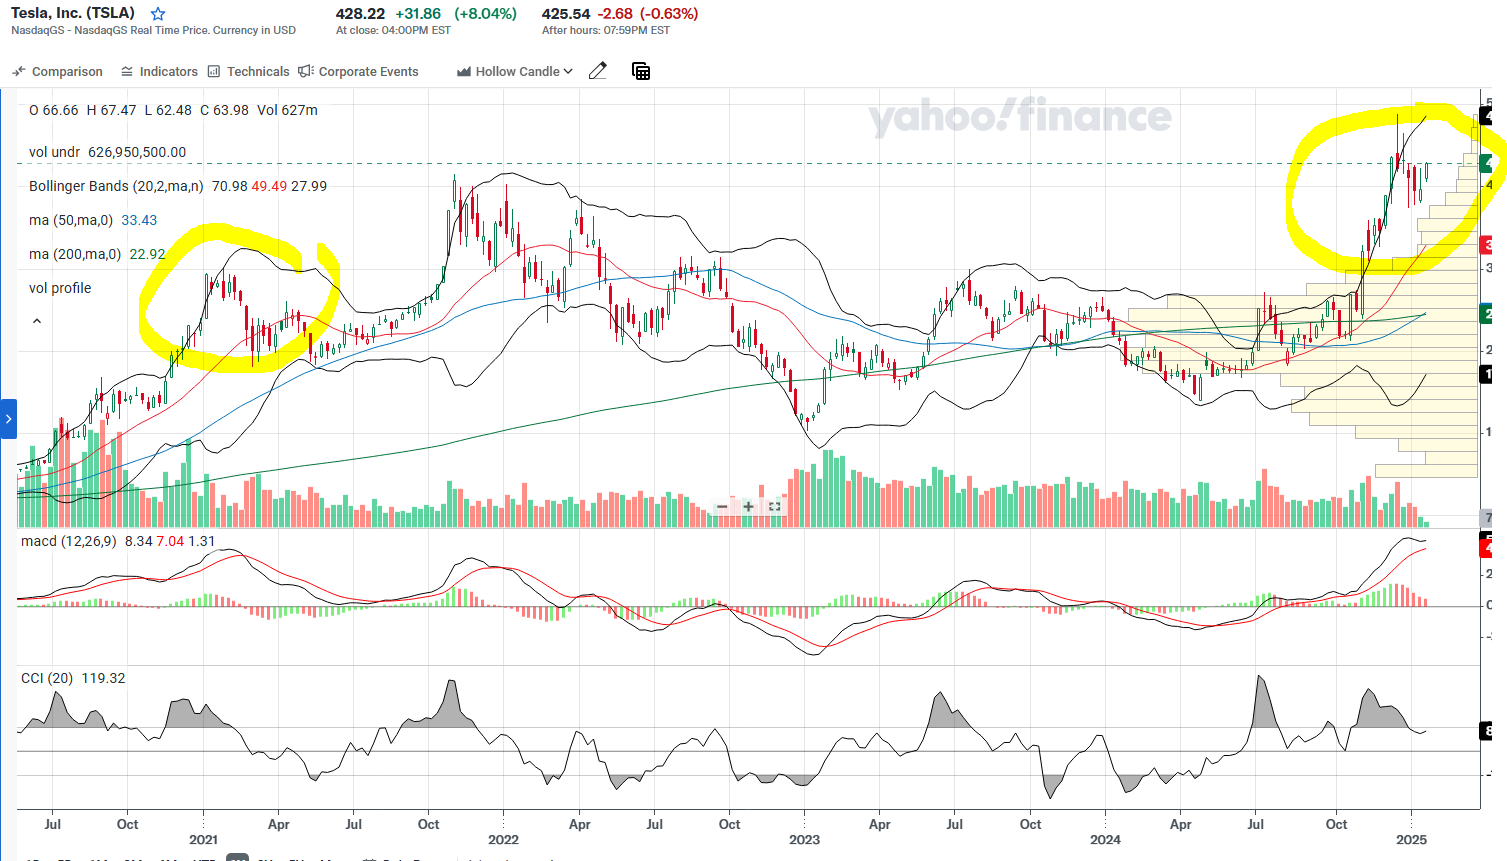The image size is (1507, 861).
Task: Click the Hollow Candle chart-type icon
Action: 464,72
